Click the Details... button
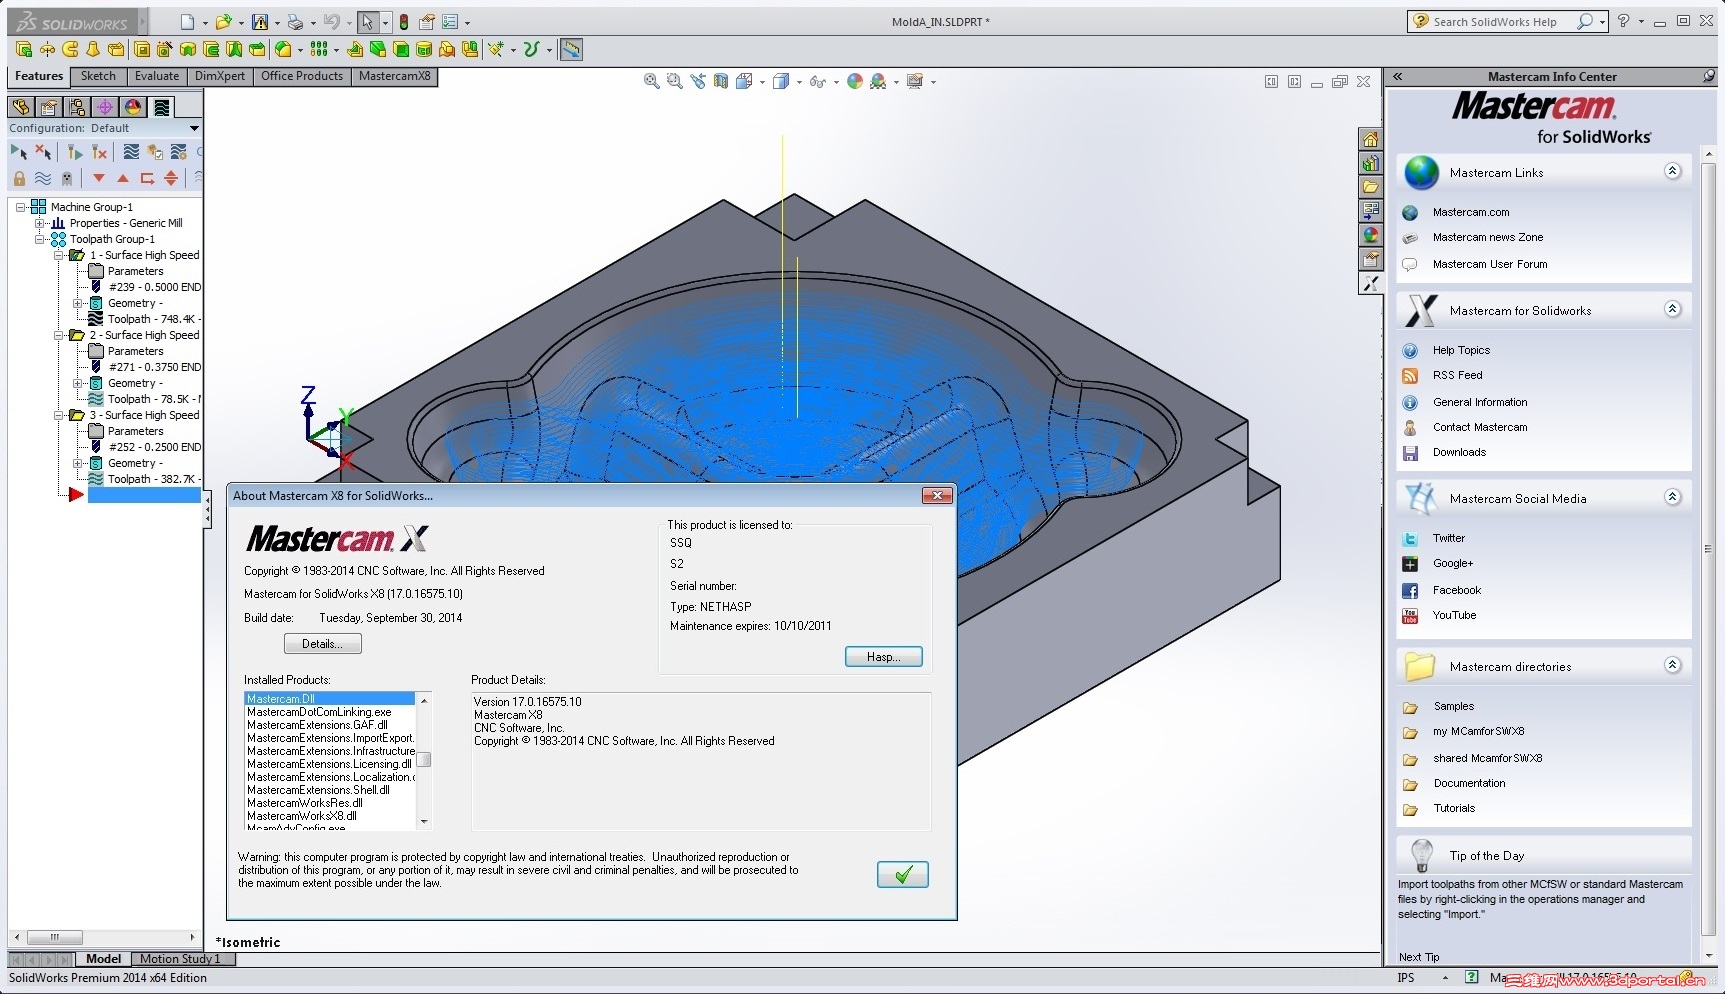1725x994 pixels. (322, 644)
